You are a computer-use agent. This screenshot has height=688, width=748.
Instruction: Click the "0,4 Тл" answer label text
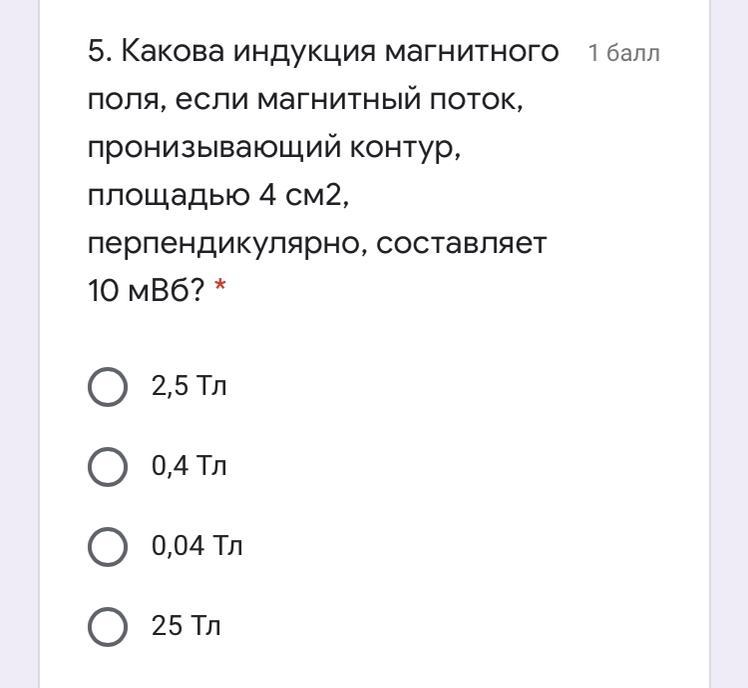[x=189, y=467]
